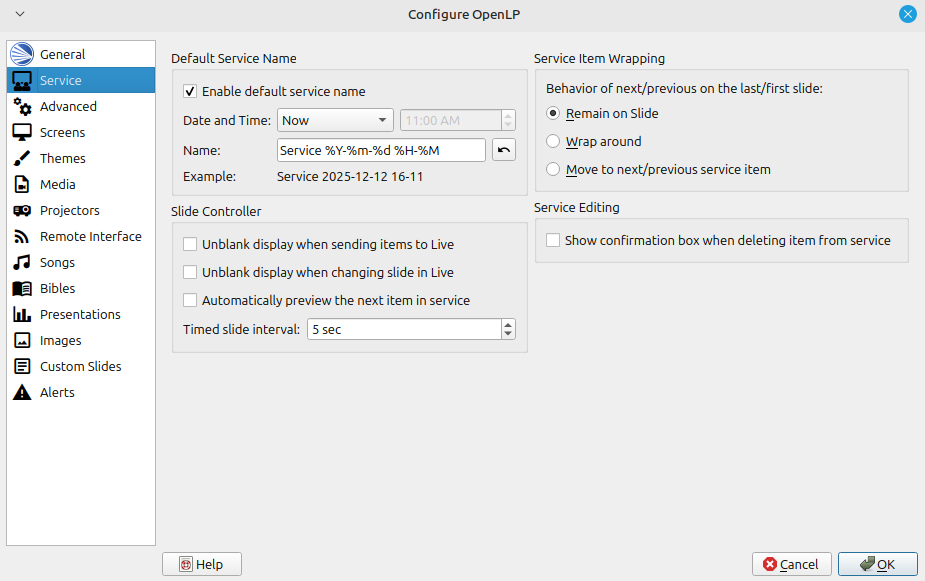
Task: Disable the default service name checkbox
Action: point(191,92)
